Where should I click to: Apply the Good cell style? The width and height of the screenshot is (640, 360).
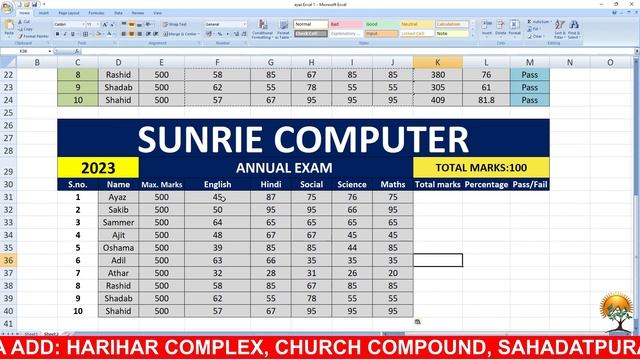point(381,24)
